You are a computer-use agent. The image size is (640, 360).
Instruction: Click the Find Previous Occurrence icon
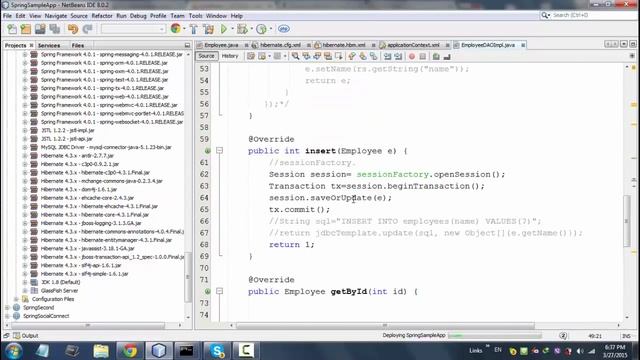tap(306, 56)
